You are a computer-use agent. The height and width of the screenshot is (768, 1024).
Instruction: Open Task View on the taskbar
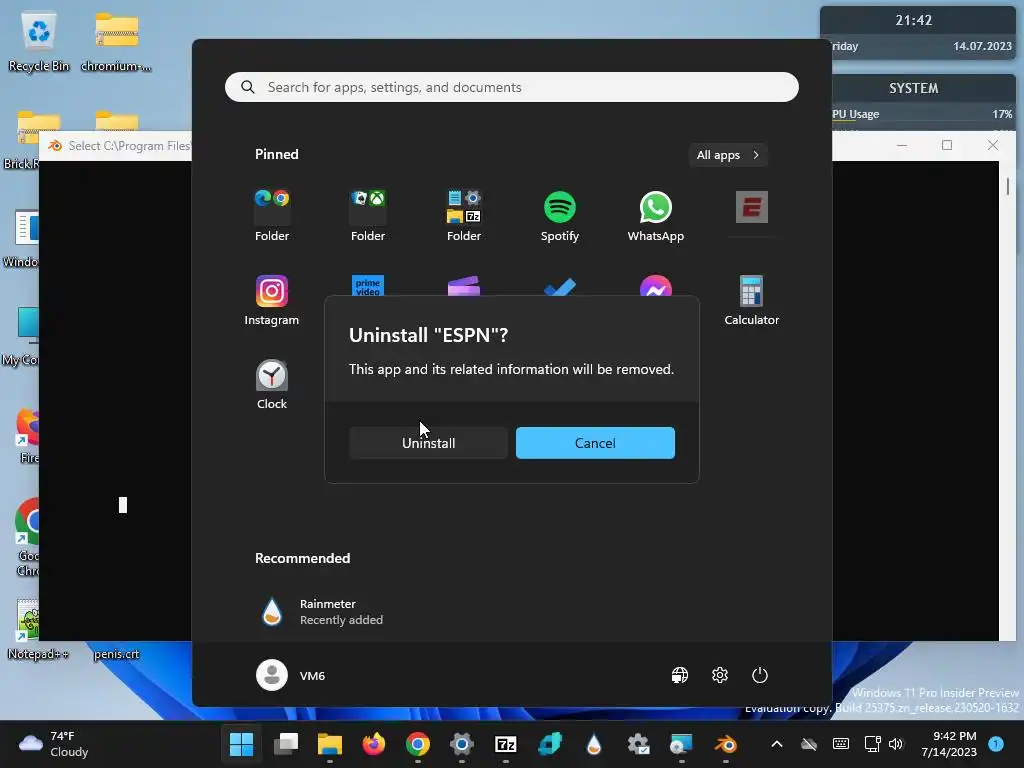(x=285, y=744)
